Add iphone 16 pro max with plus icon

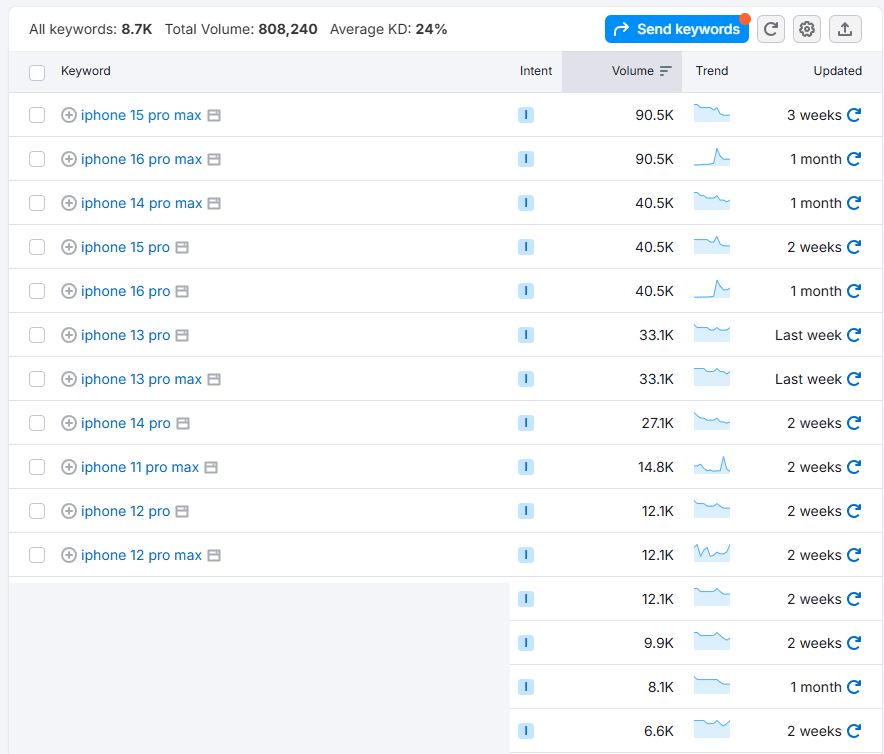point(69,159)
